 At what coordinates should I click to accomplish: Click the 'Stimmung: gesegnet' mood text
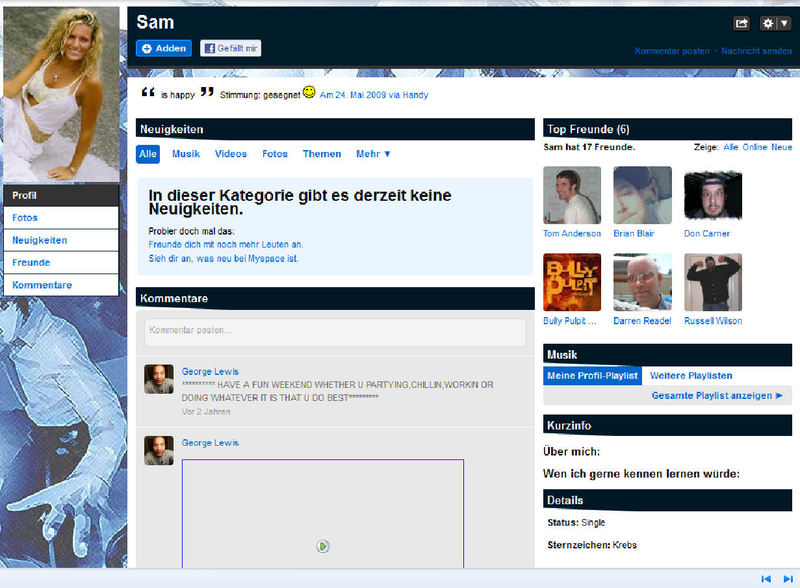(x=260, y=95)
